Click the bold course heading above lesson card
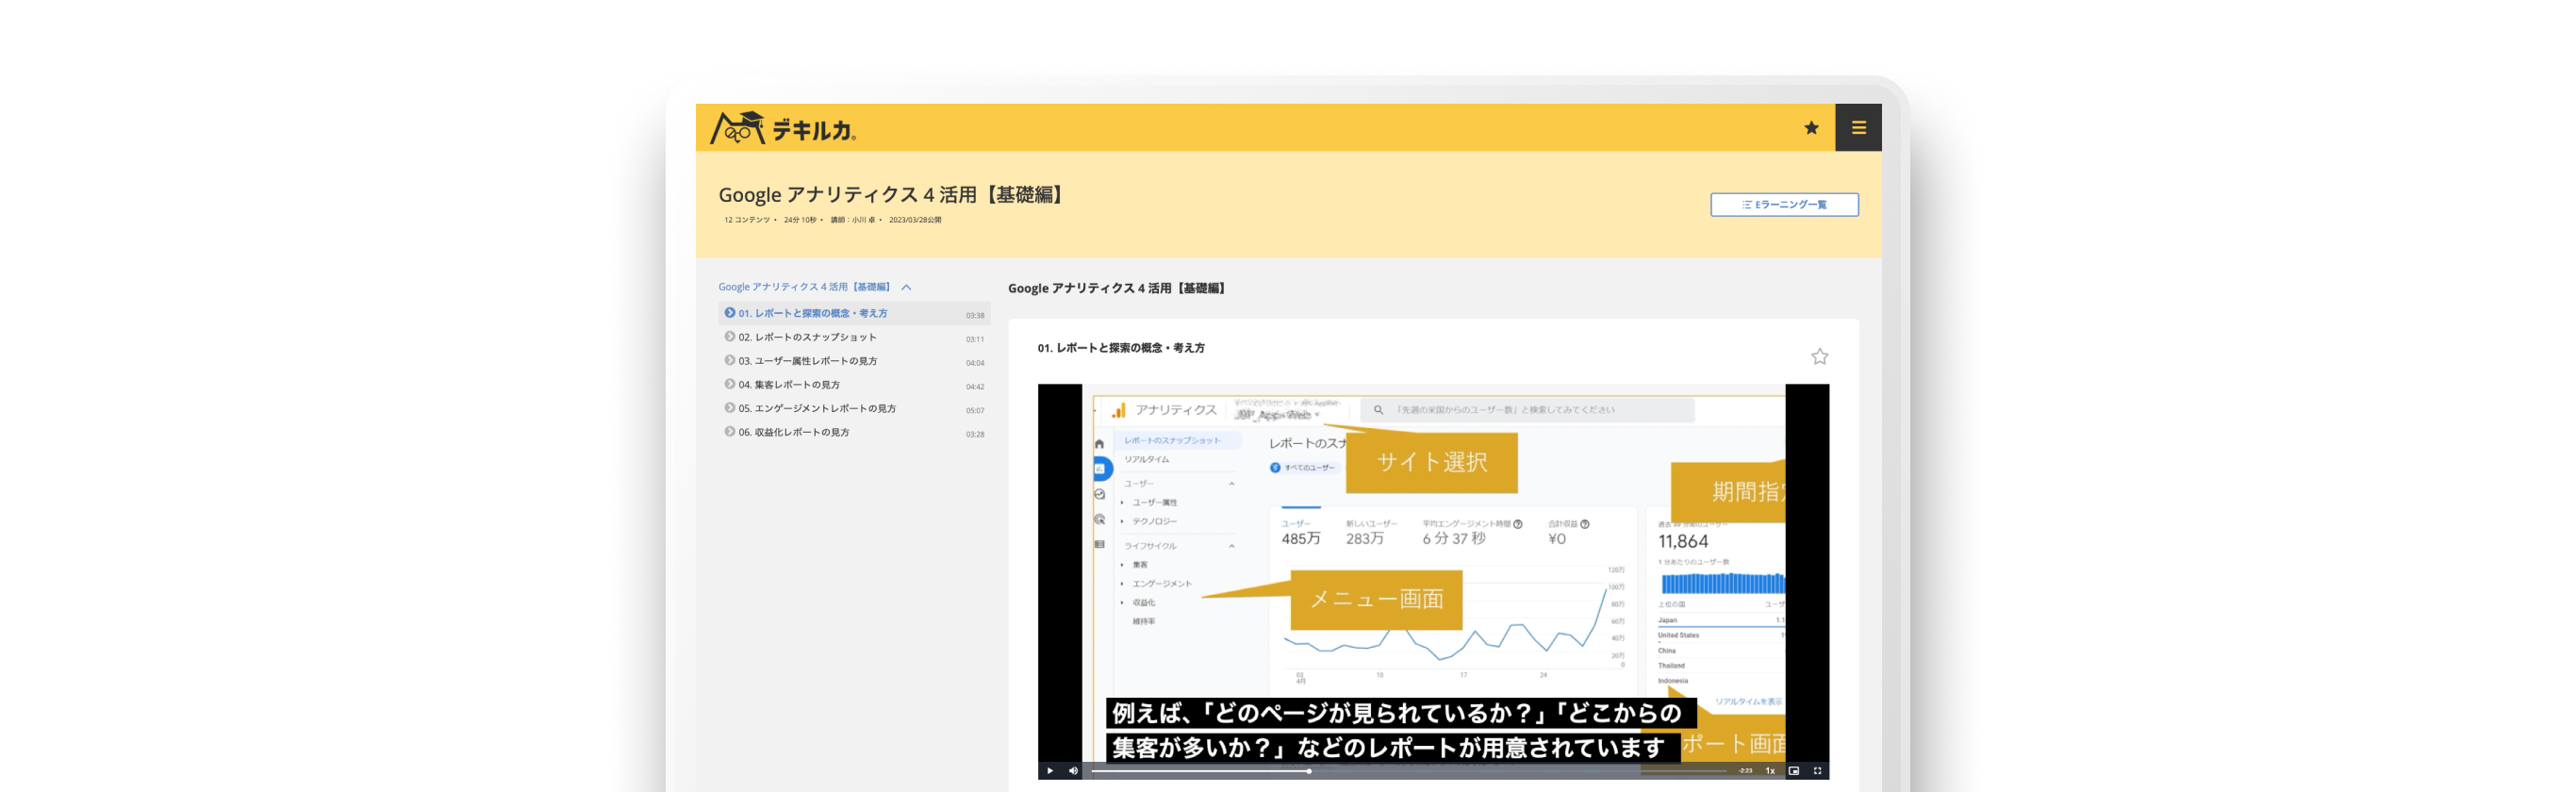Screen dimensions: 2576x792 coord(1118,289)
